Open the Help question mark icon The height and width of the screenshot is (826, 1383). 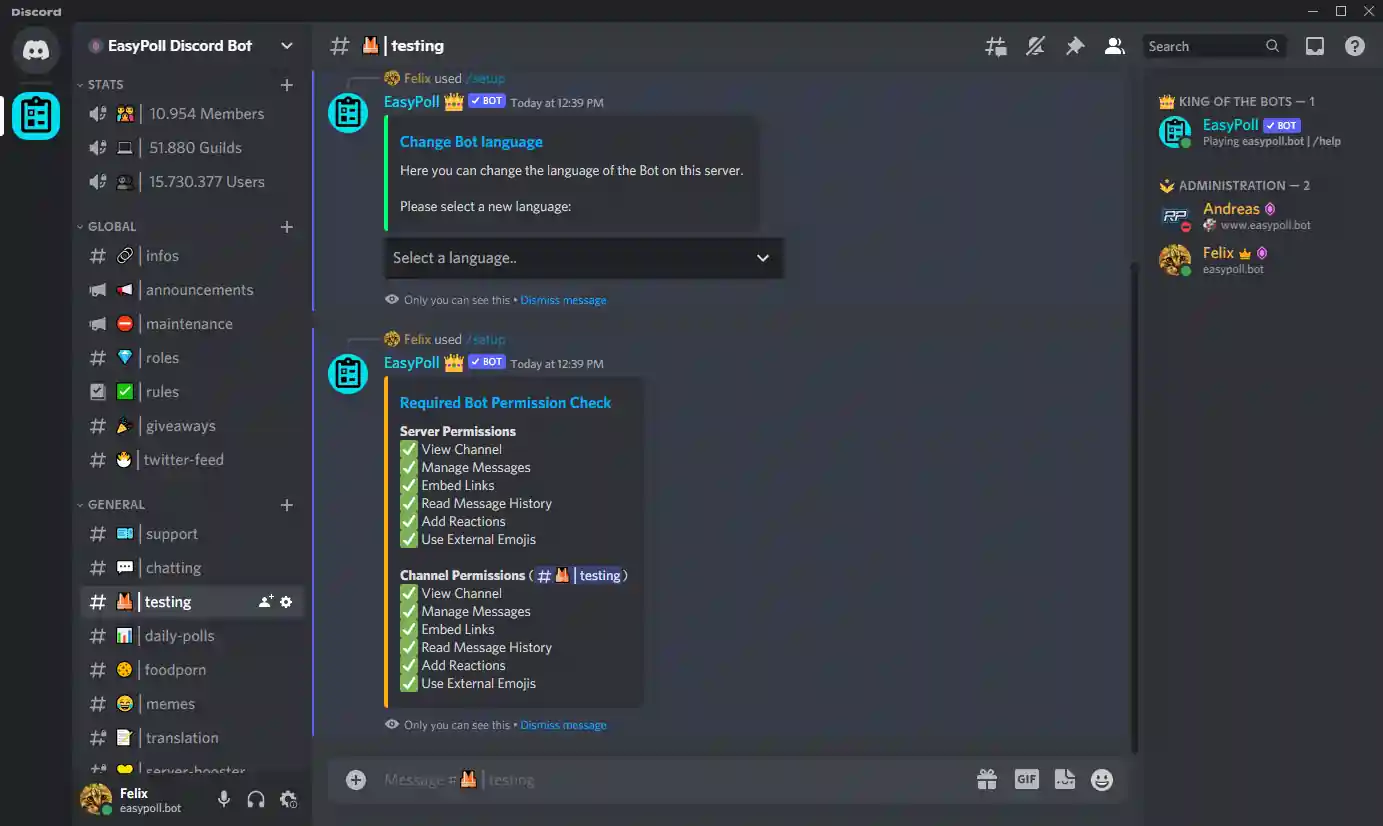click(x=1355, y=46)
